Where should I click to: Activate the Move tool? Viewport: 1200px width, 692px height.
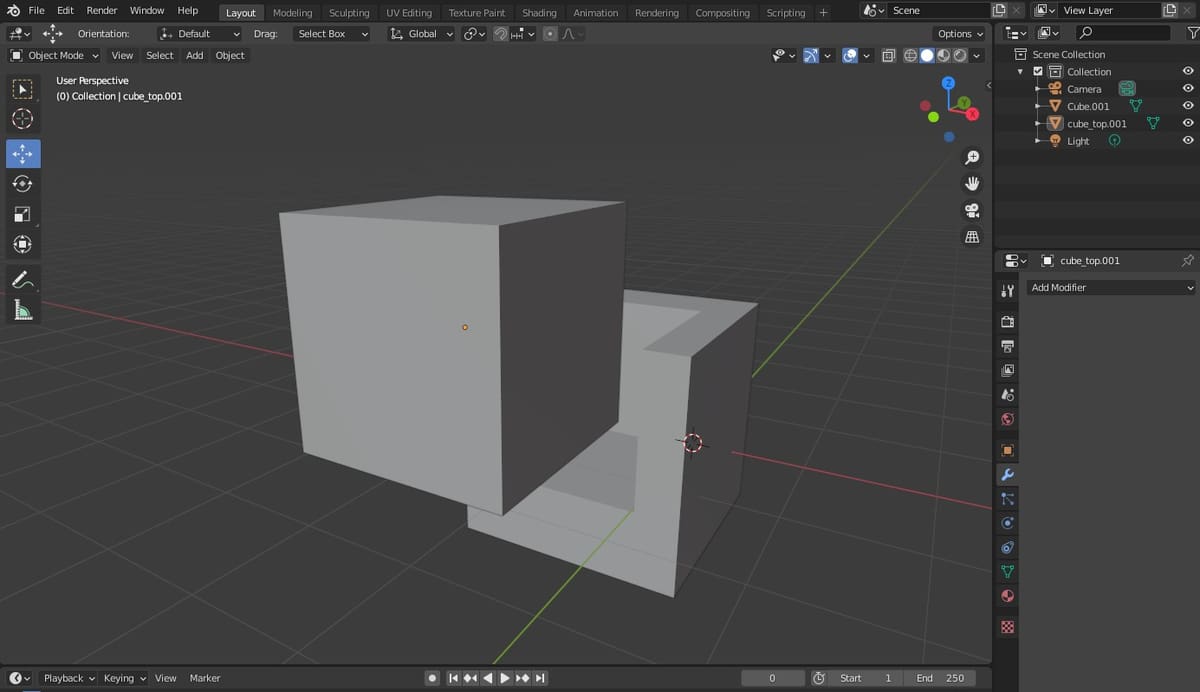point(22,153)
